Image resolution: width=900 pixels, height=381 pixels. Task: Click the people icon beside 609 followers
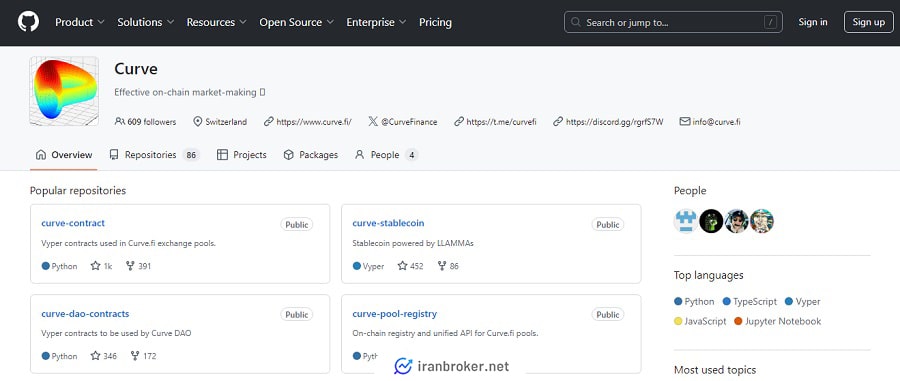[x=120, y=122]
